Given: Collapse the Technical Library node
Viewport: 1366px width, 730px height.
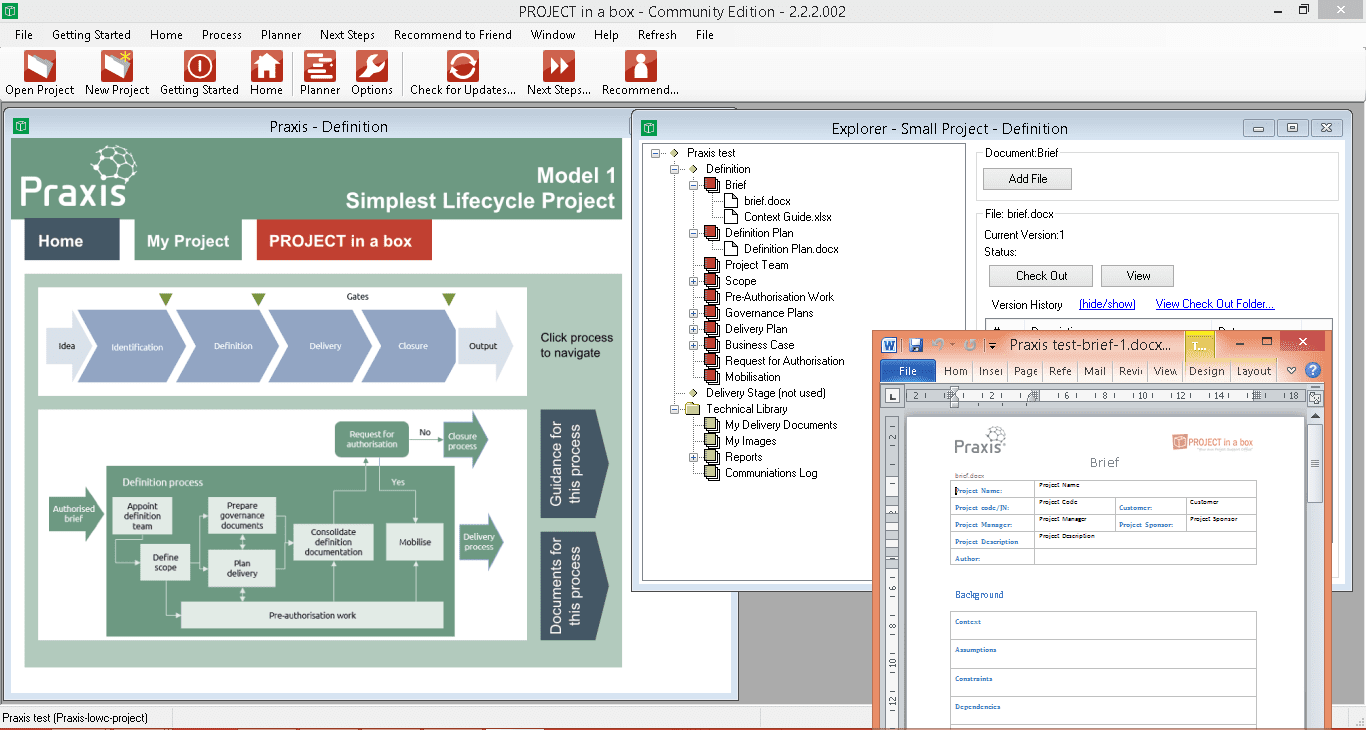Looking at the screenshot, I should [x=675, y=409].
